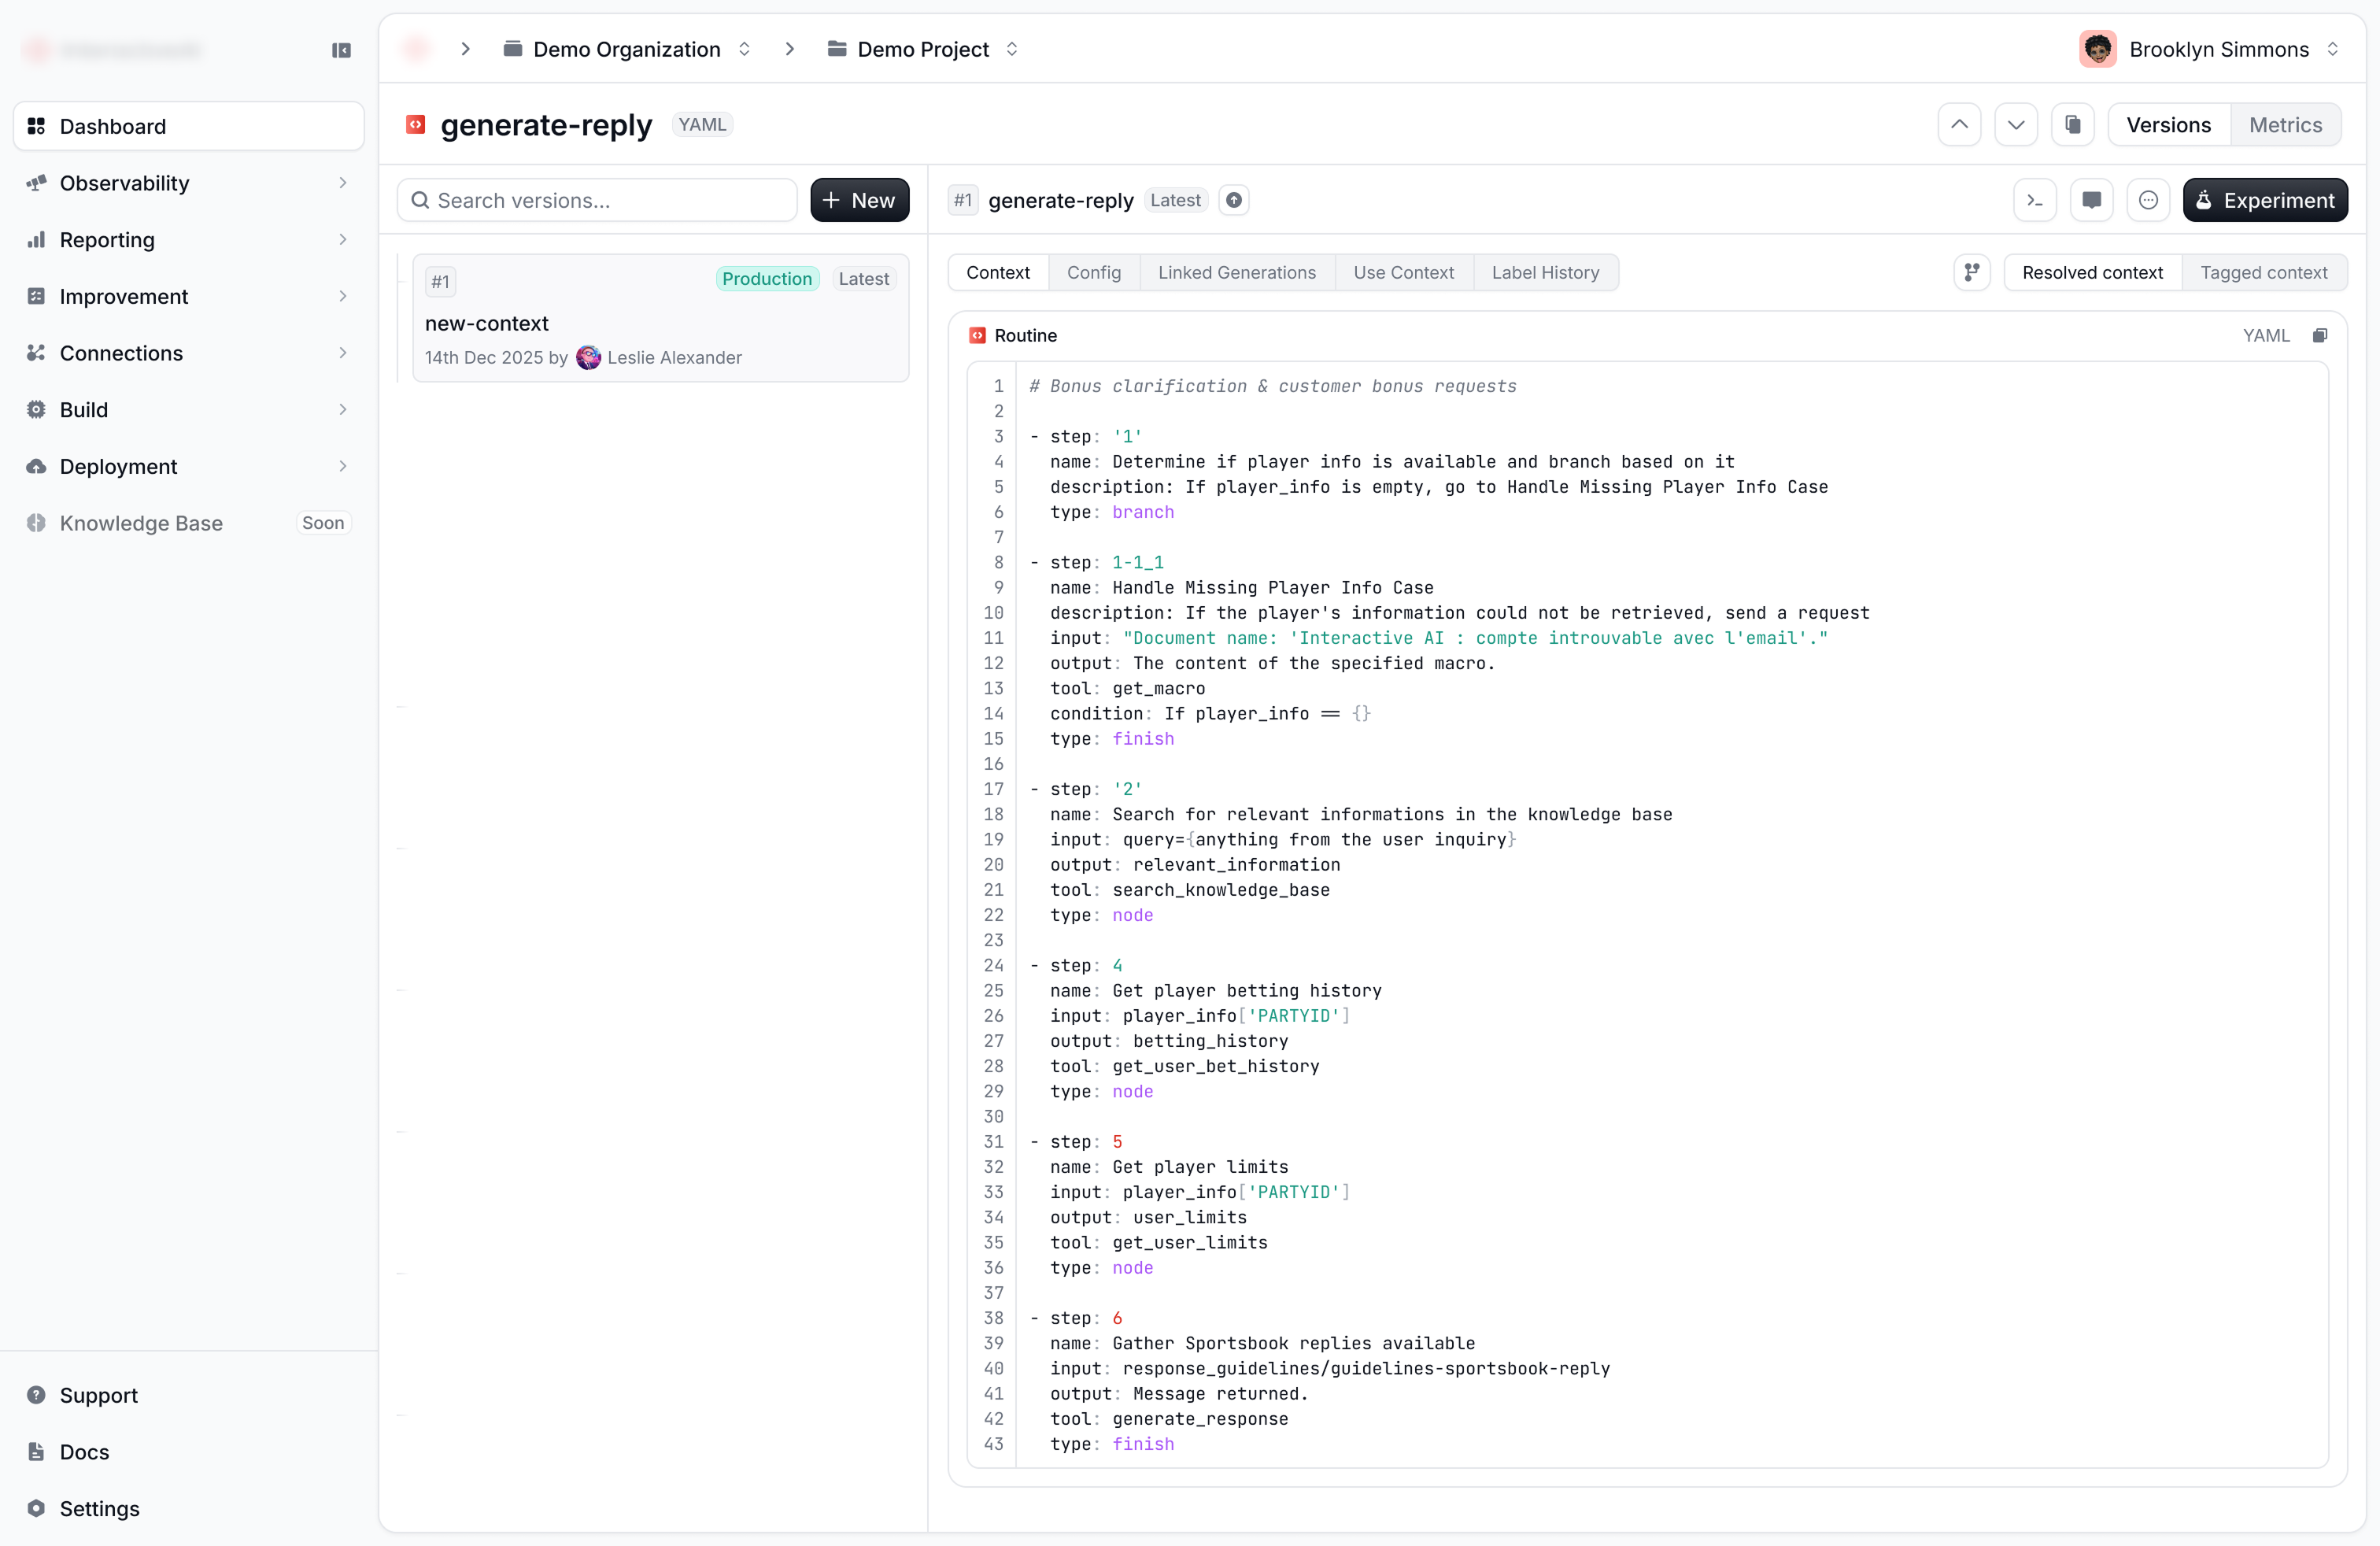Switch to Tagged context view
Screen dimensions: 2380x1546
coord(2264,273)
